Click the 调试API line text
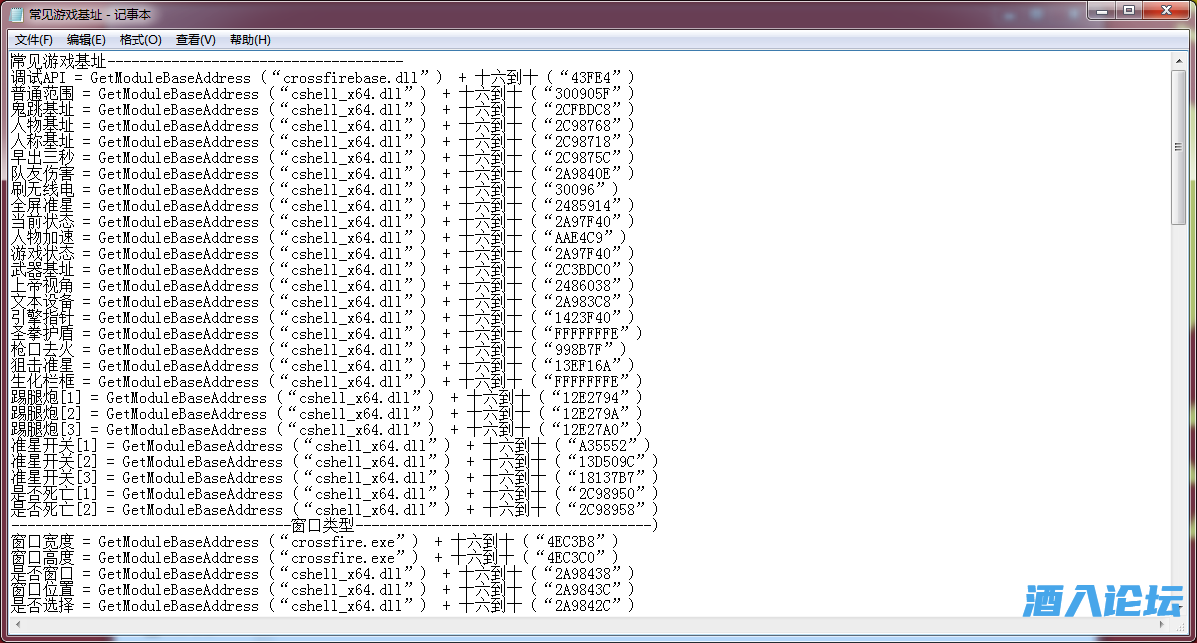Viewport: 1197px width, 643px height. click(323, 78)
